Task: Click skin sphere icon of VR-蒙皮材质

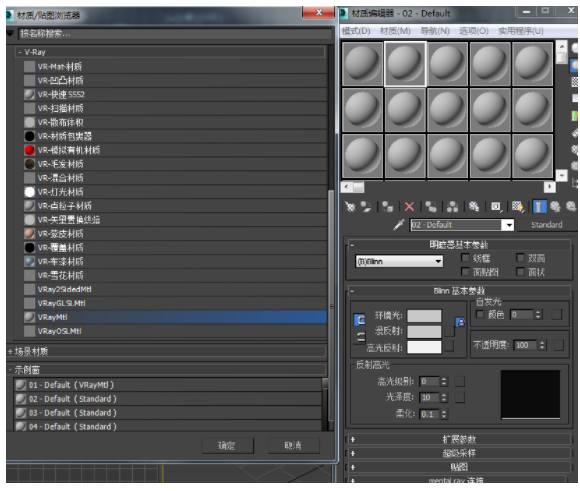Action: tap(29, 233)
